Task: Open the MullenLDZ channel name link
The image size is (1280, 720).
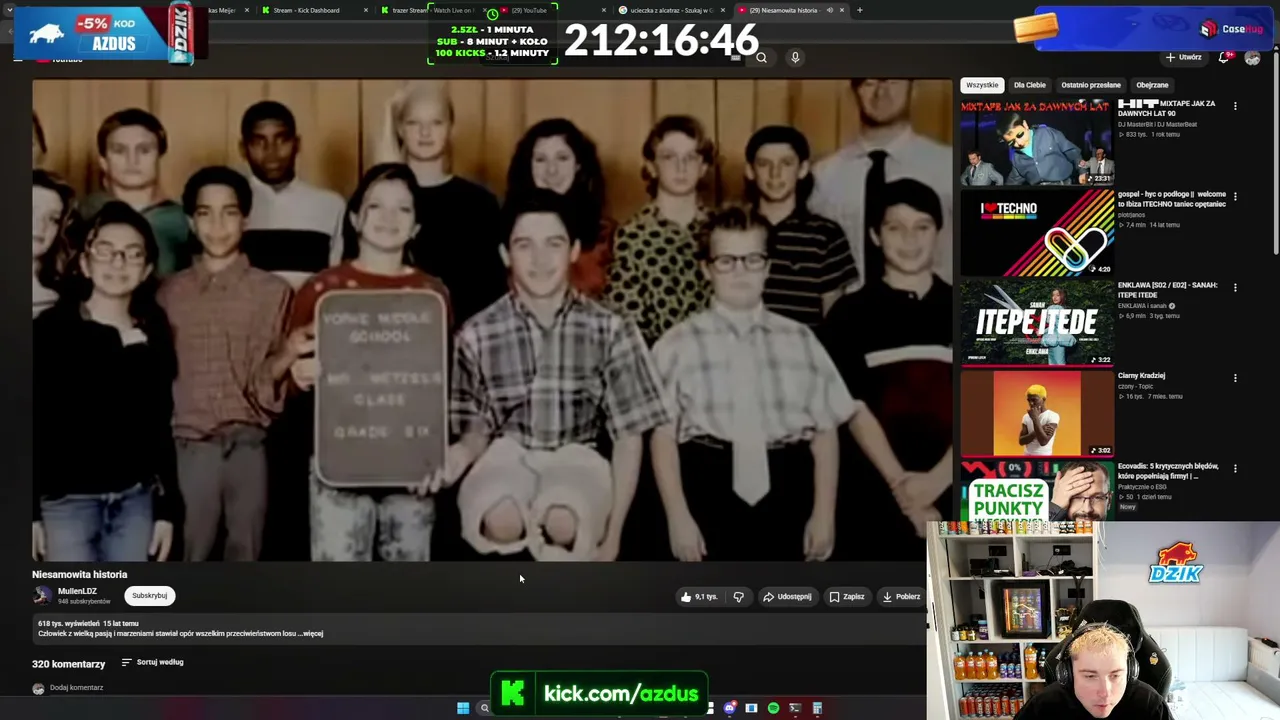Action: (x=77, y=591)
